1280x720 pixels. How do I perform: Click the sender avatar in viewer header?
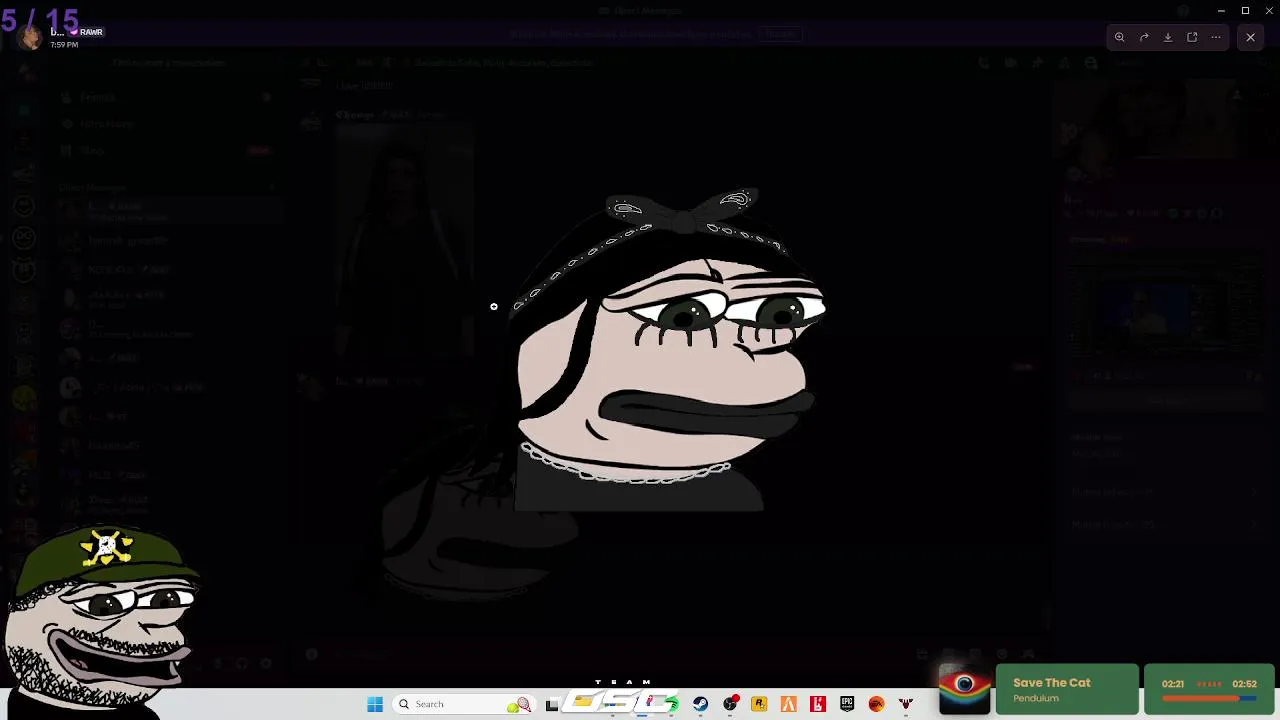coord(31,37)
